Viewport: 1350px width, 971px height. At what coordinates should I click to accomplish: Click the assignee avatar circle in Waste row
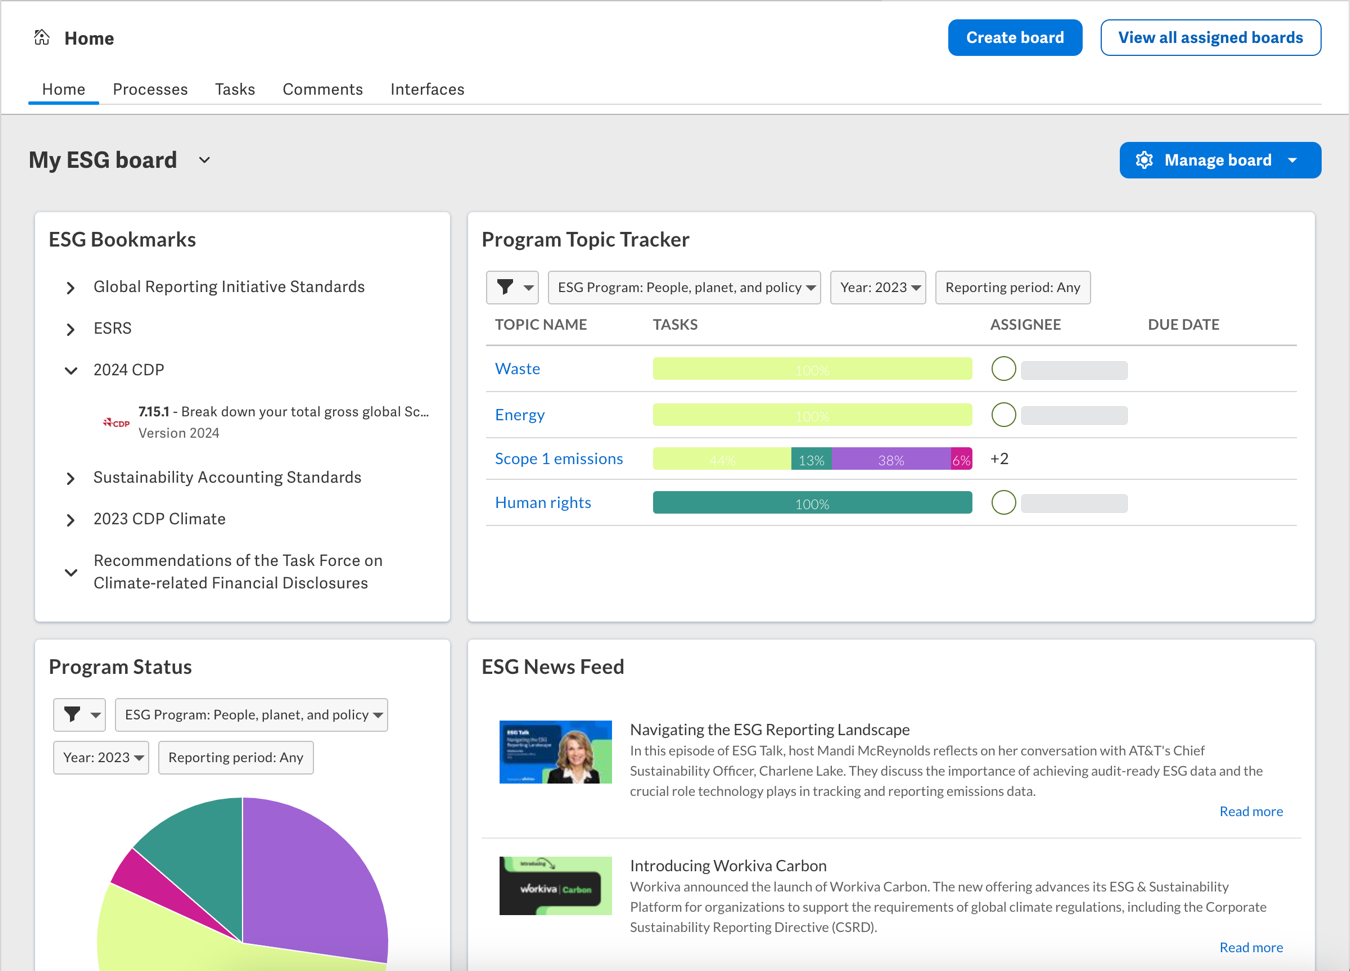[1003, 369]
